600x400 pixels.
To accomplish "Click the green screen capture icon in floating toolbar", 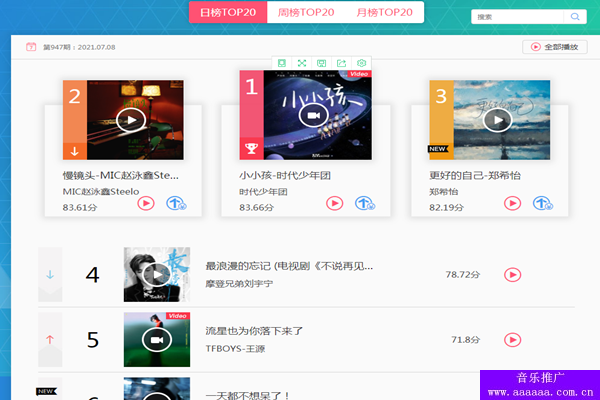I will (321, 63).
